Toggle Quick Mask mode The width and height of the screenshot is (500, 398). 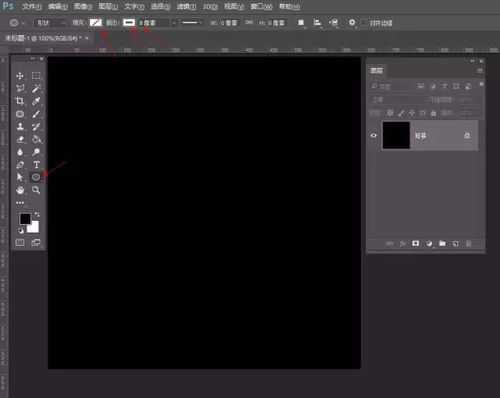(20, 242)
